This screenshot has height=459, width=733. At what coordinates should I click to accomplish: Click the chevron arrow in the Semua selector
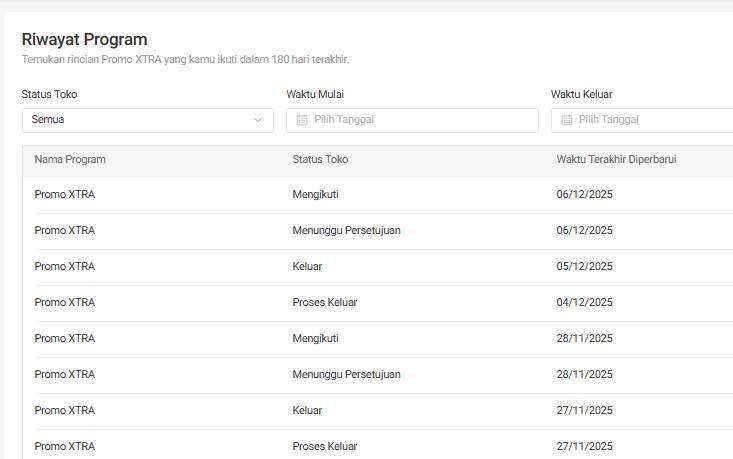pyautogui.click(x=258, y=120)
